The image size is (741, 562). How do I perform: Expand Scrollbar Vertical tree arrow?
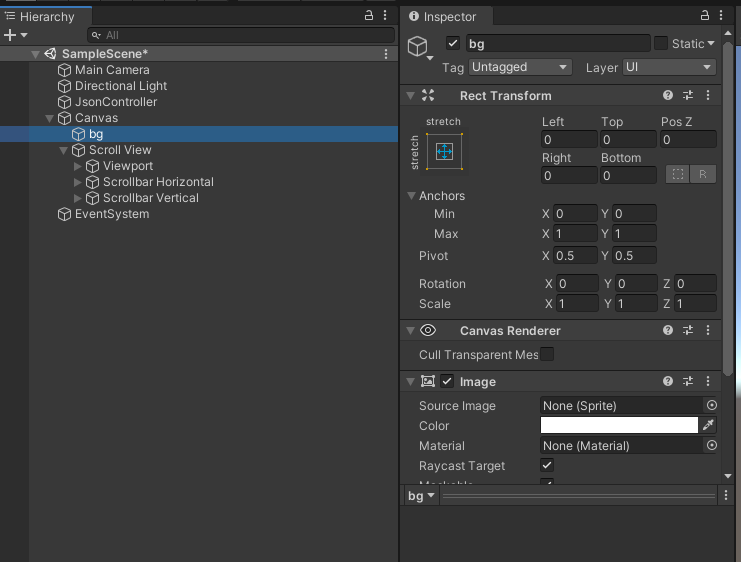[78, 198]
